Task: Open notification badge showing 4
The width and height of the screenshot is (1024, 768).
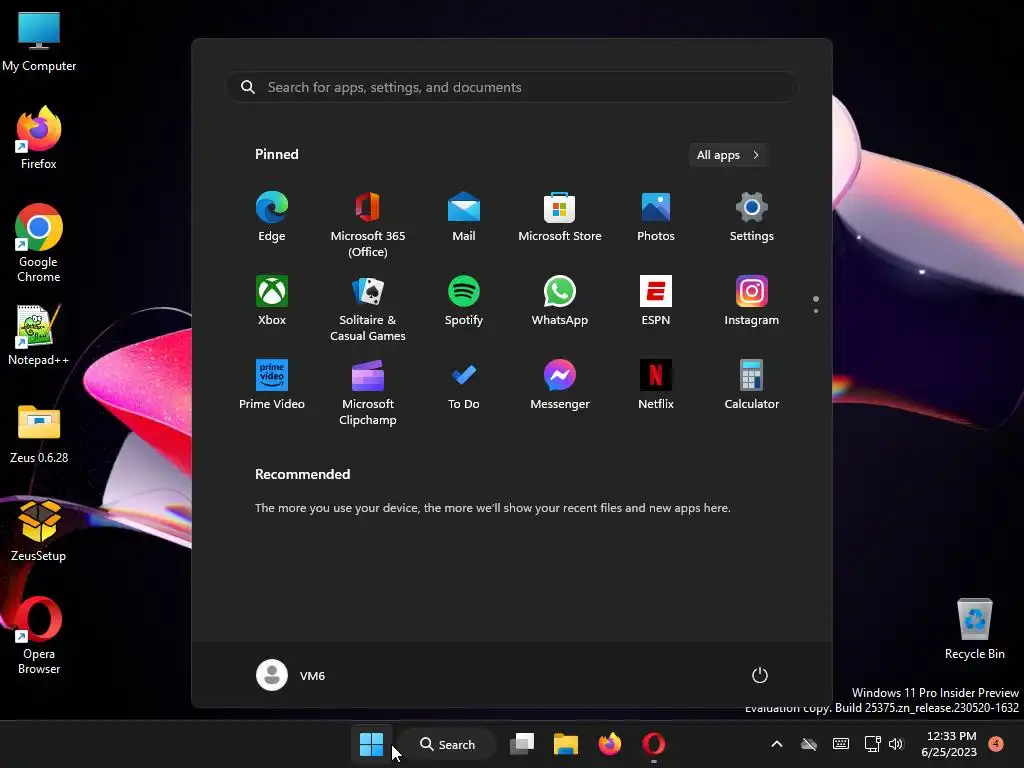Action: coord(996,743)
